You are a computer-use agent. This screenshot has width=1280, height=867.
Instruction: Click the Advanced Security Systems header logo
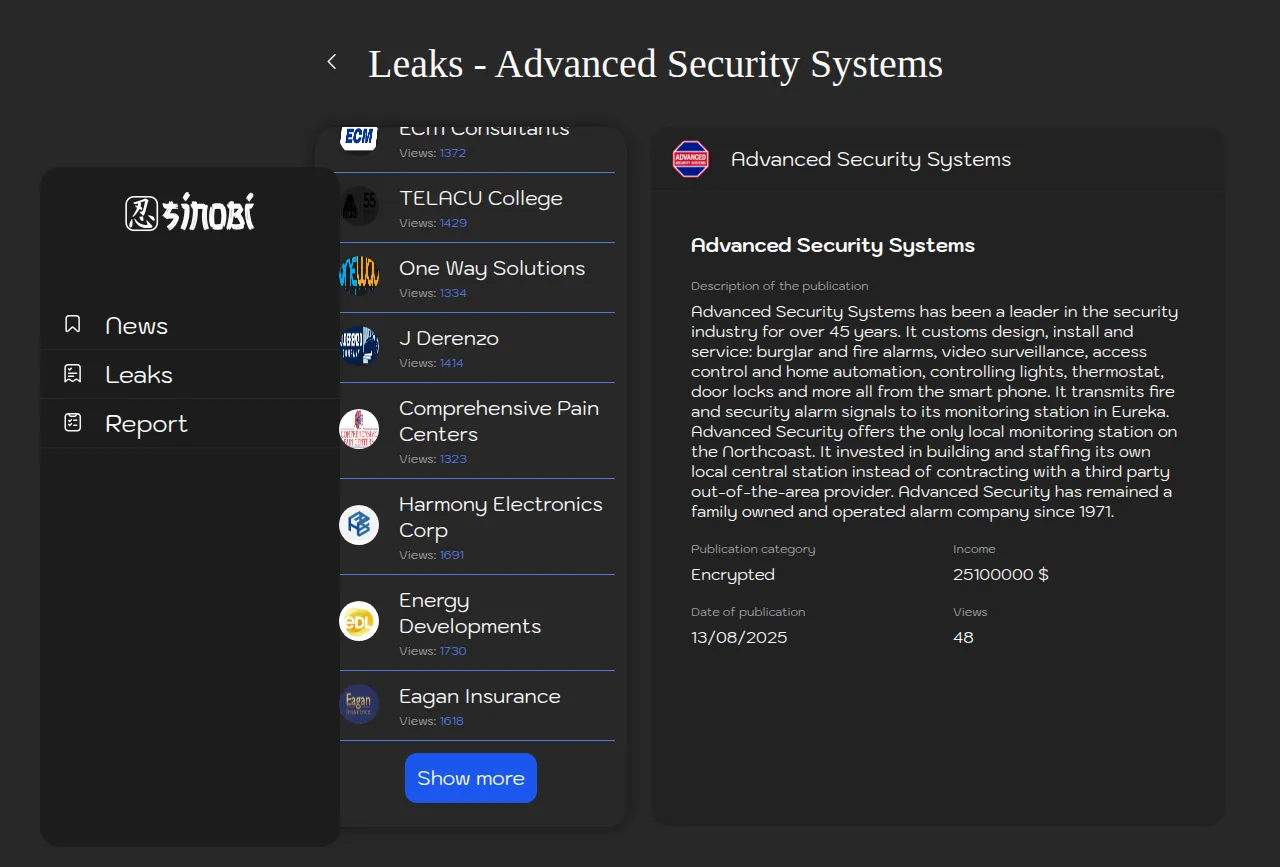tap(691, 159)
